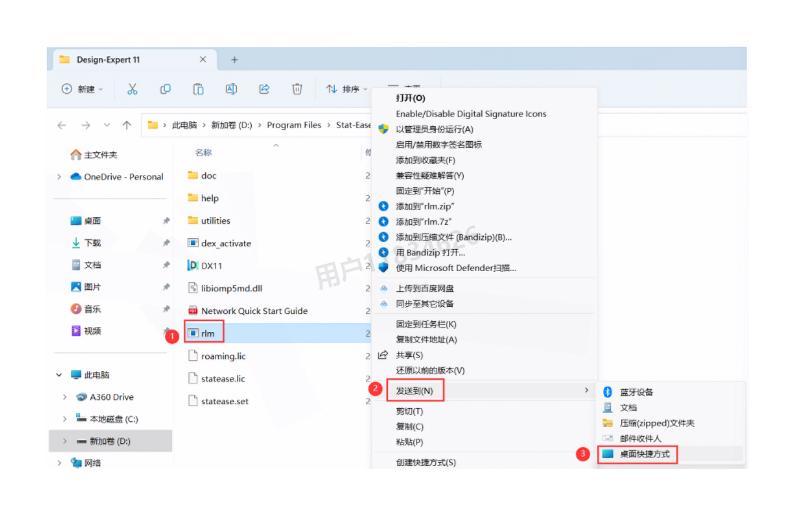Choose 压缩(zipped)文件夹 in submenu
Viewport: 794px width, 510px height.
click(657, 423)
